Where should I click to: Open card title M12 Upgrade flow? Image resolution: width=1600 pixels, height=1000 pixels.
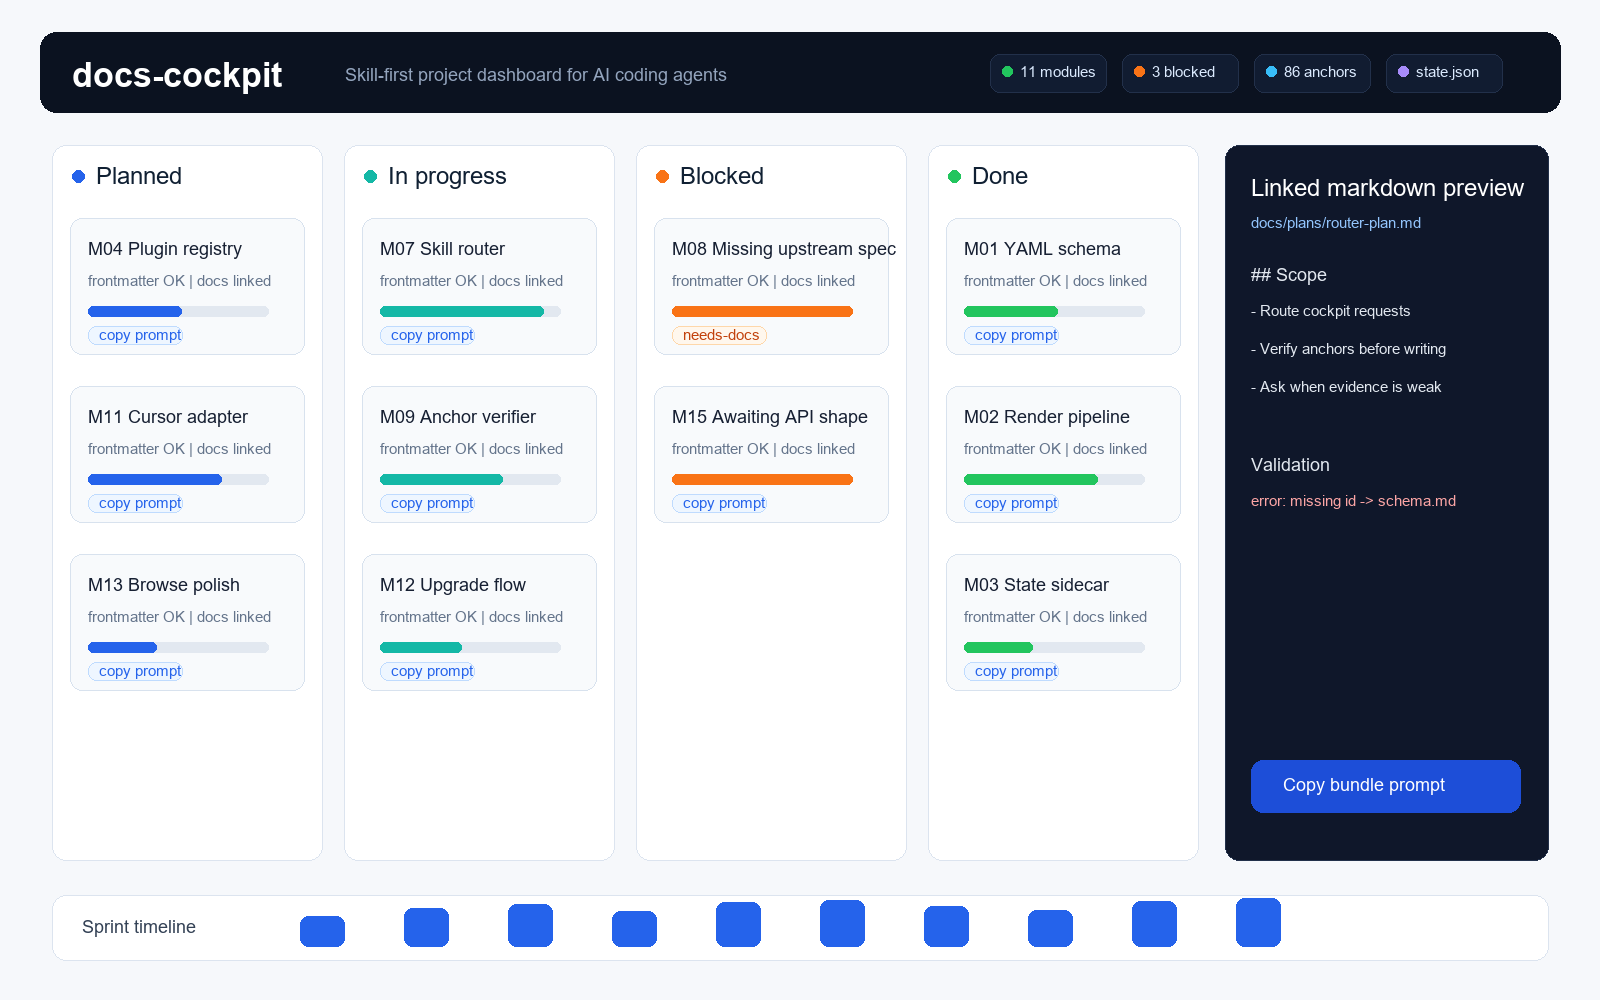click(x=453, y=585)
